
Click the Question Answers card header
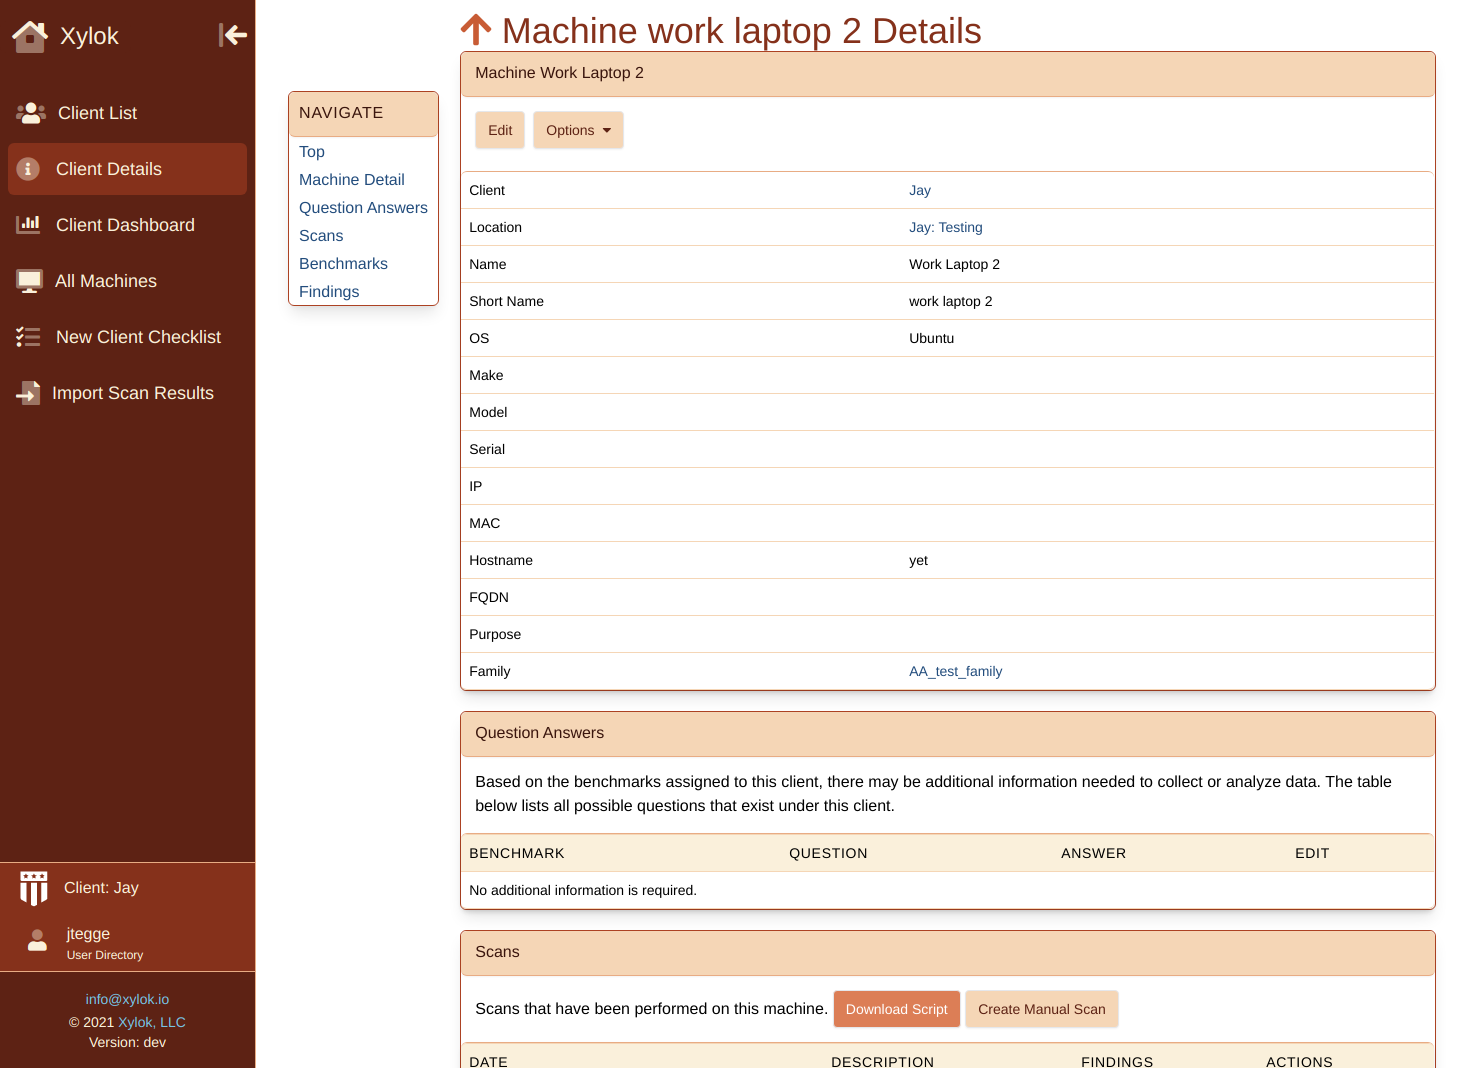(x=948, y=733)
